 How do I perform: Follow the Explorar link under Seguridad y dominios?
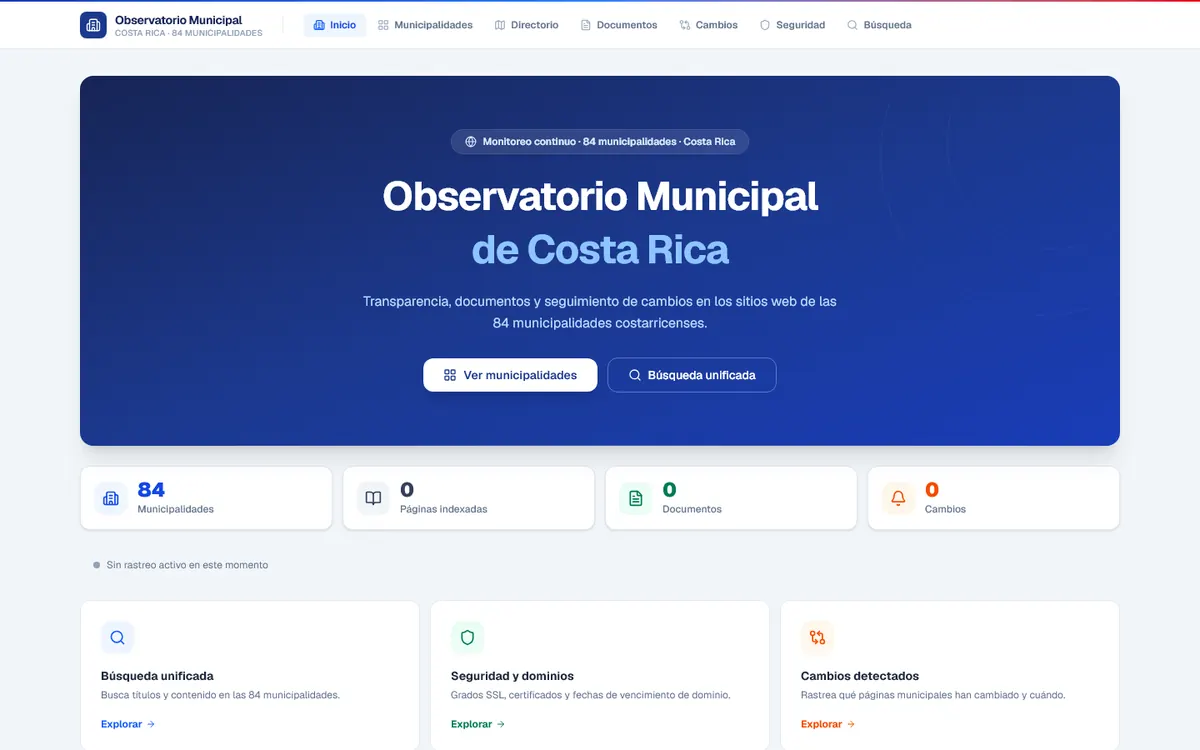pyautogui.click(x=478, y=724)
